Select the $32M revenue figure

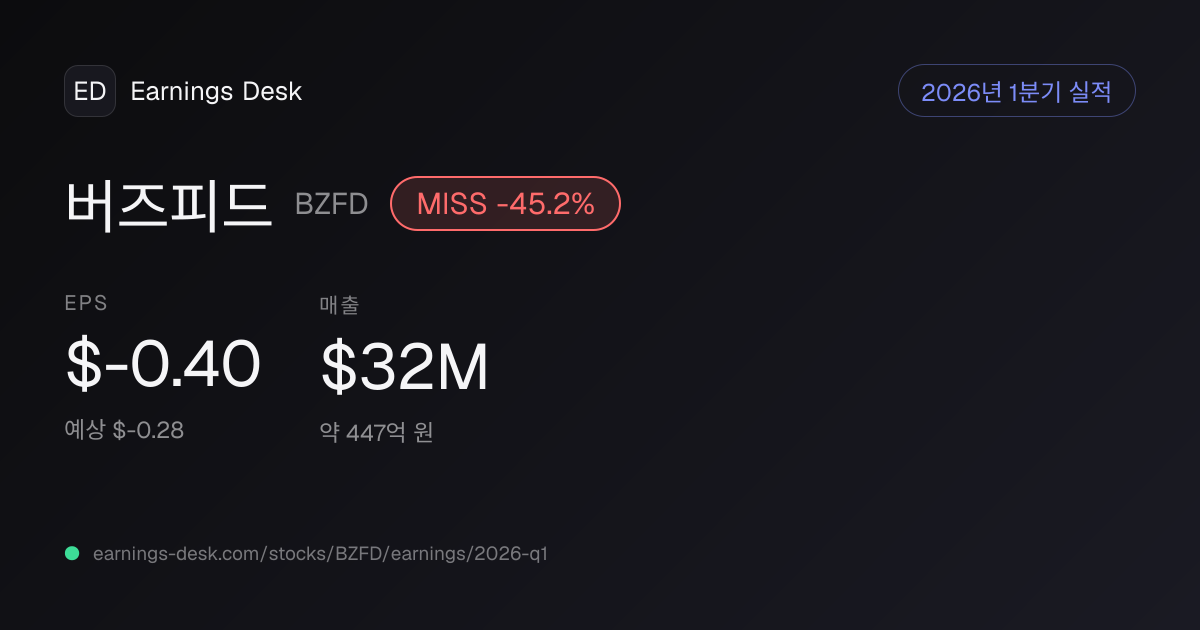point(404,366)
